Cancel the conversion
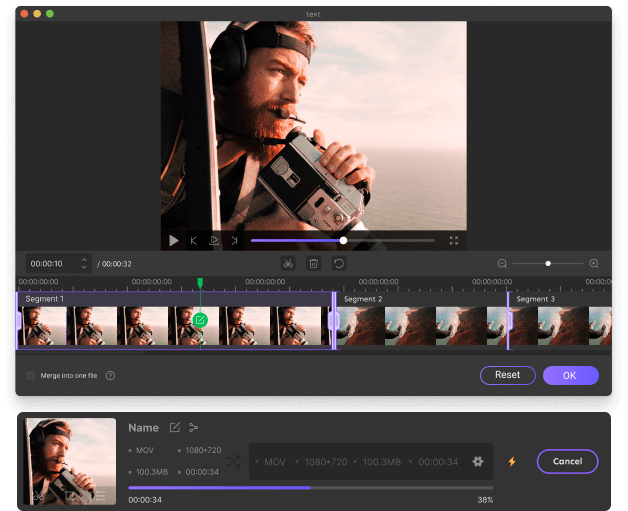 (x=567, y=461)
